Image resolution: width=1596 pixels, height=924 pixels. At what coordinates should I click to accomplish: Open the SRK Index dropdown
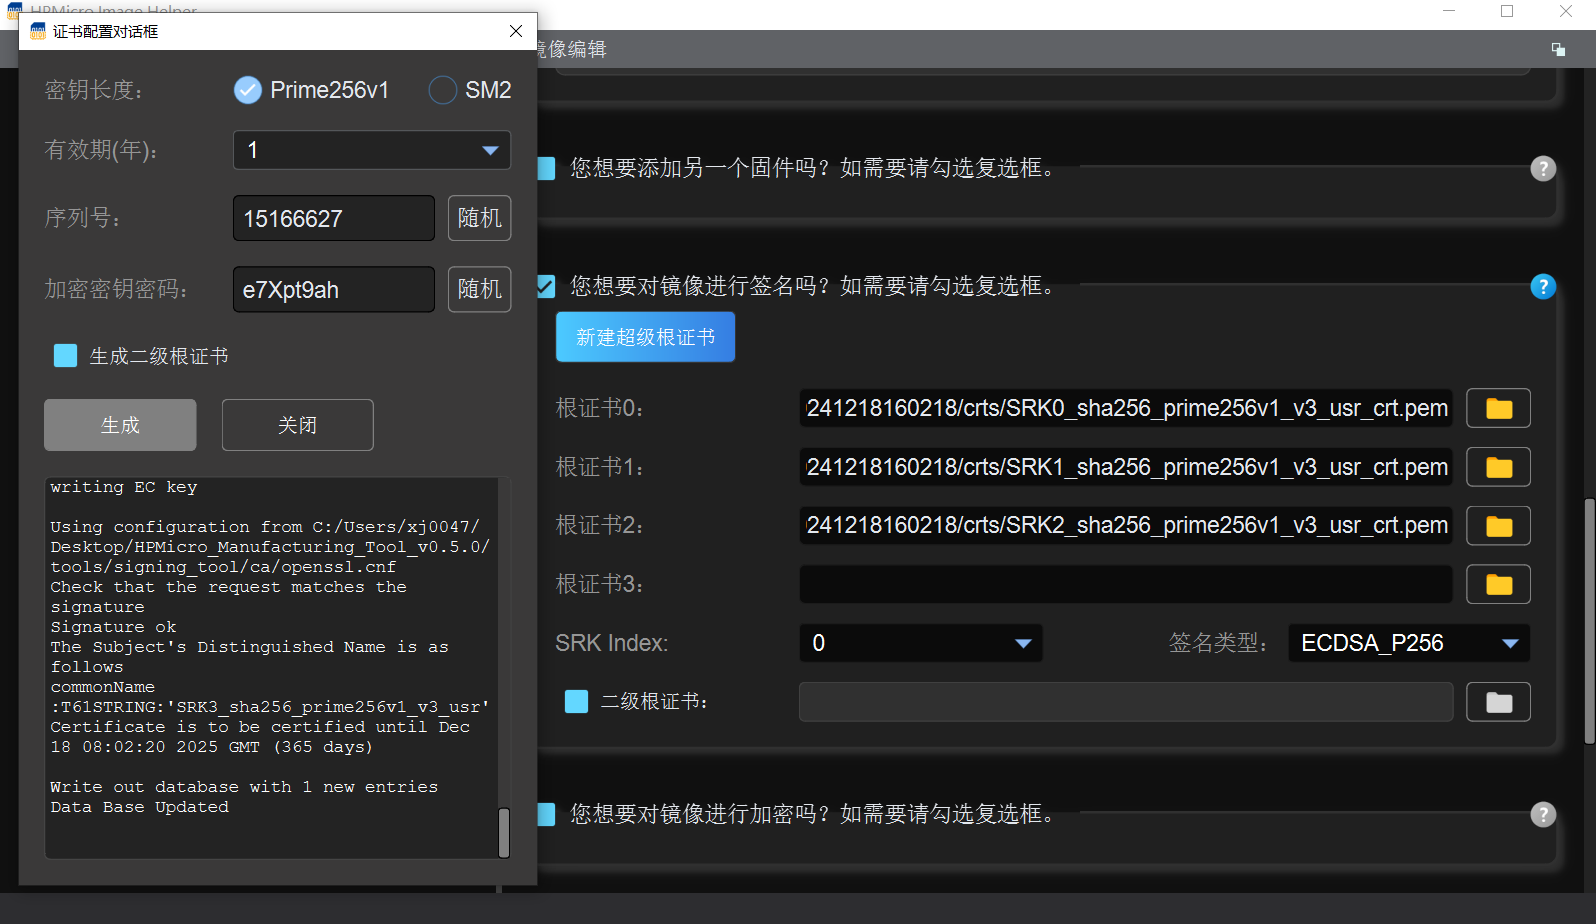[x=921, y=643]
